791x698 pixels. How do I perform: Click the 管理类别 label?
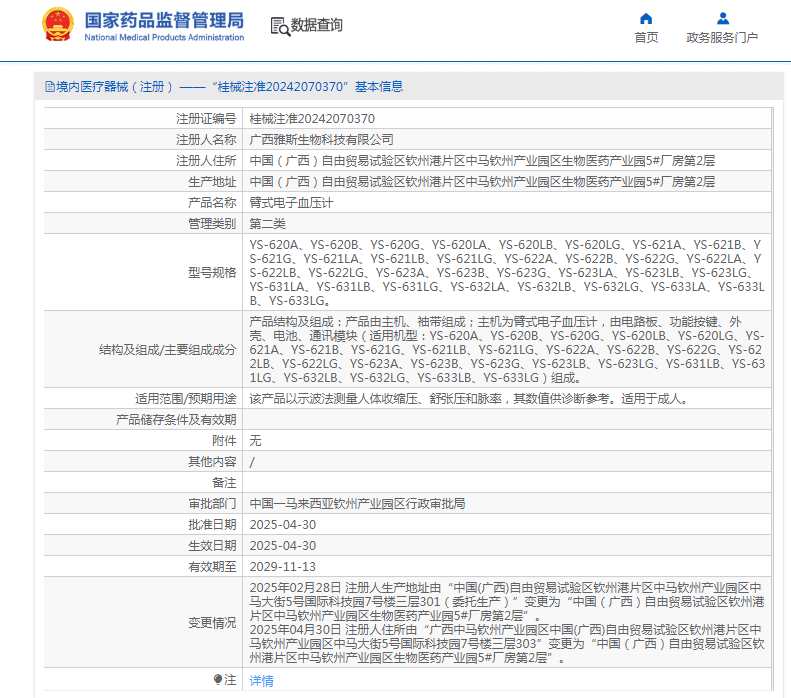pos(212,224)
